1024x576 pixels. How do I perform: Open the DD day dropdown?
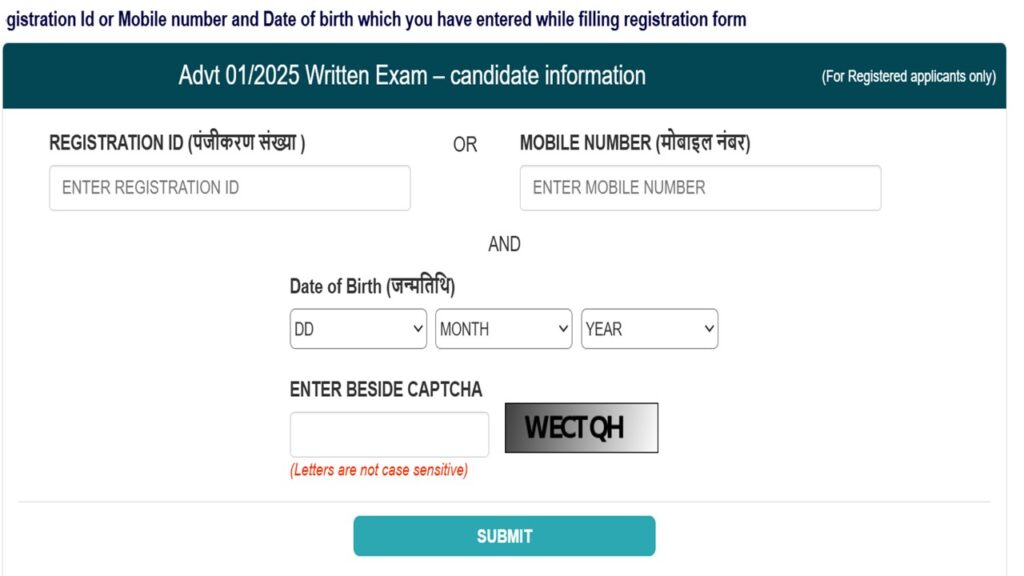click(357, 329)
